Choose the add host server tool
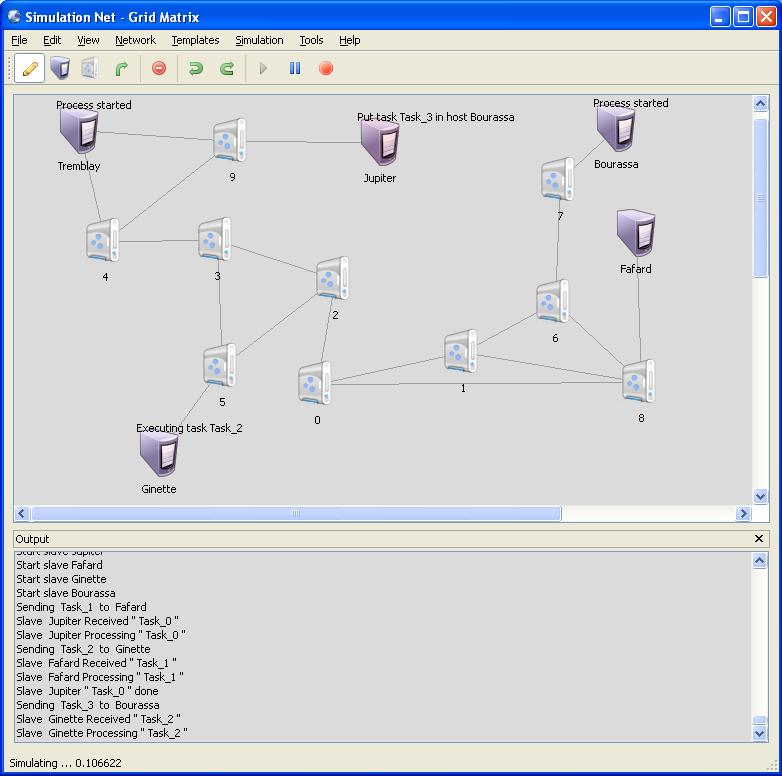 point(60,68)
